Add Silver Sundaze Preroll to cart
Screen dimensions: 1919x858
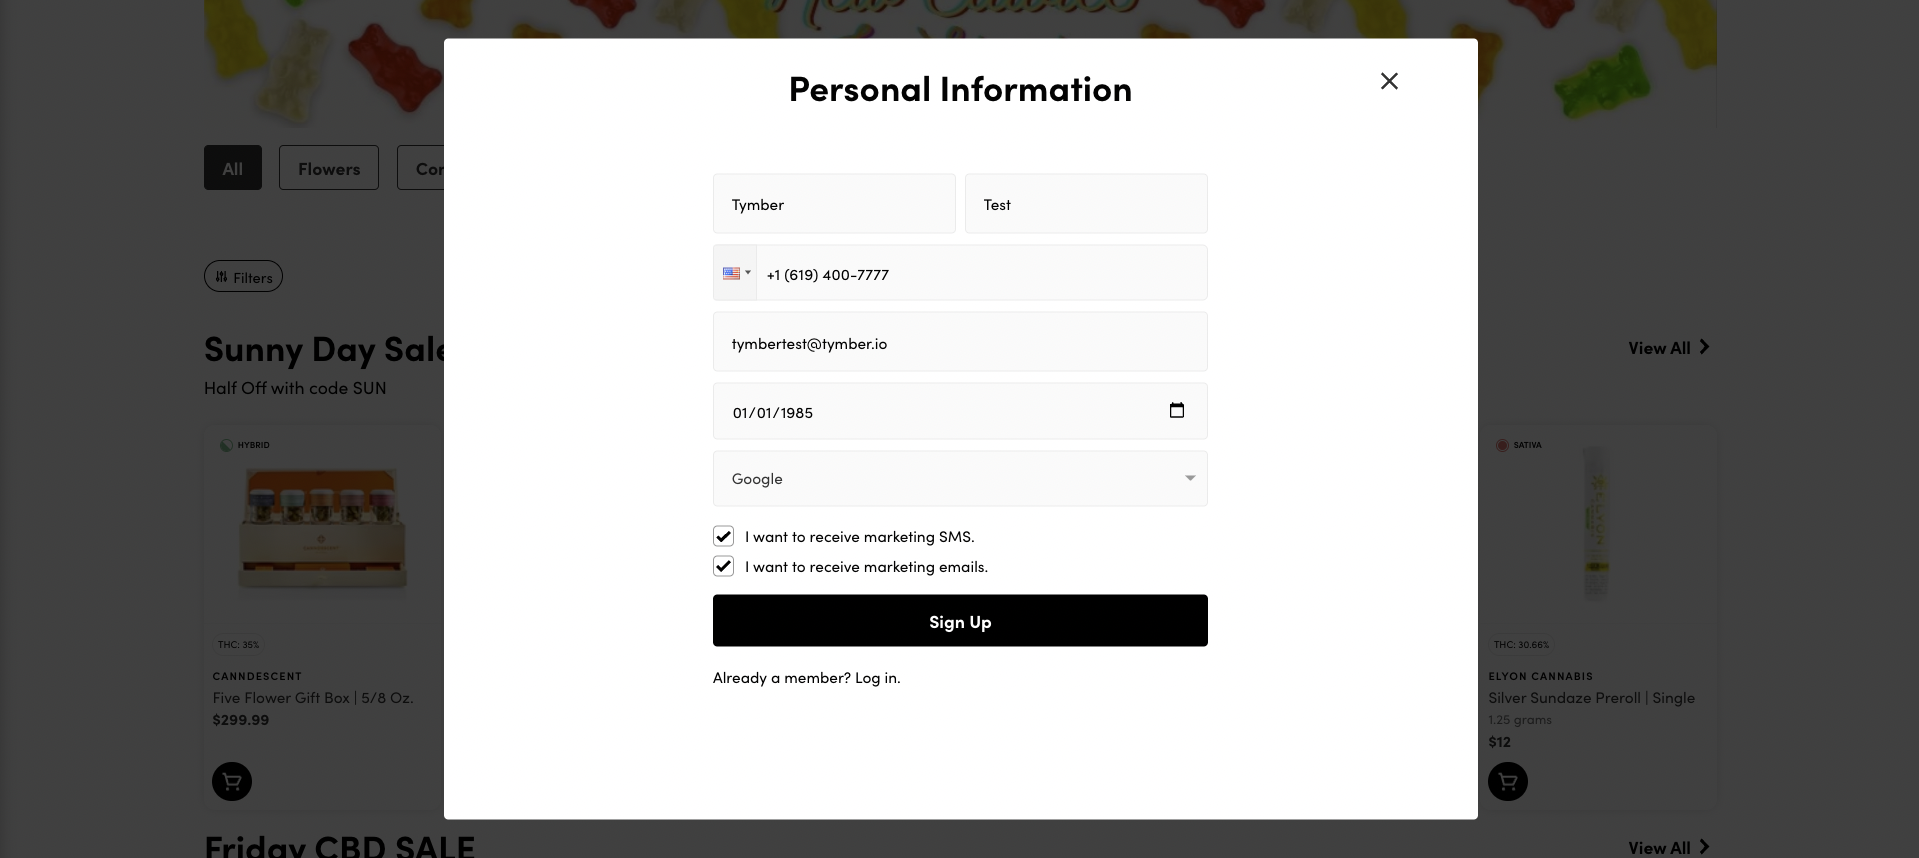tap(1508, 781)
